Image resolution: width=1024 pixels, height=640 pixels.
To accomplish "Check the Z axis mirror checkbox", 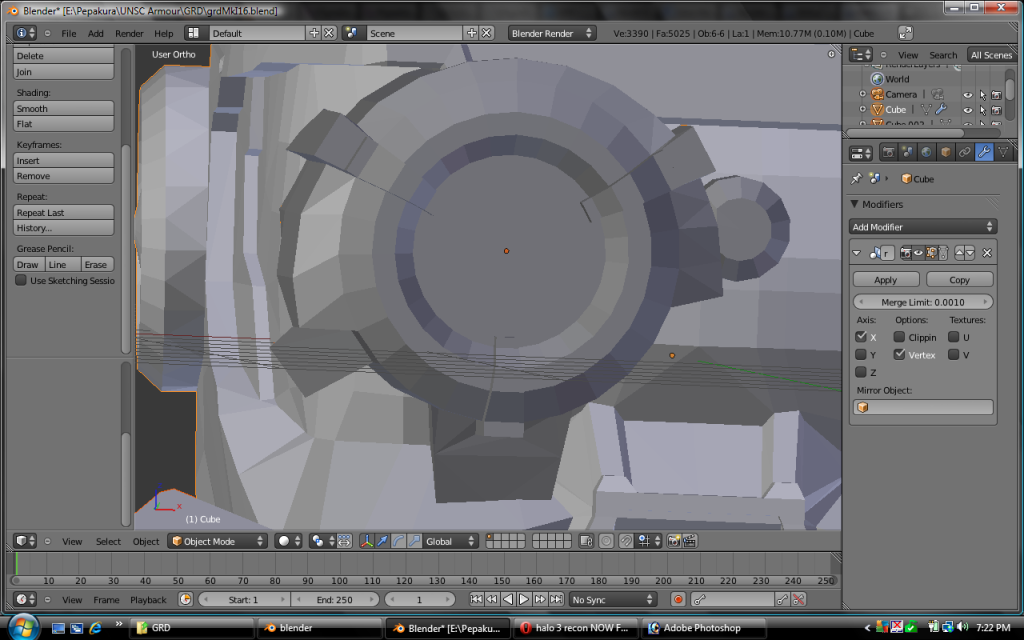I will (861, 372).
